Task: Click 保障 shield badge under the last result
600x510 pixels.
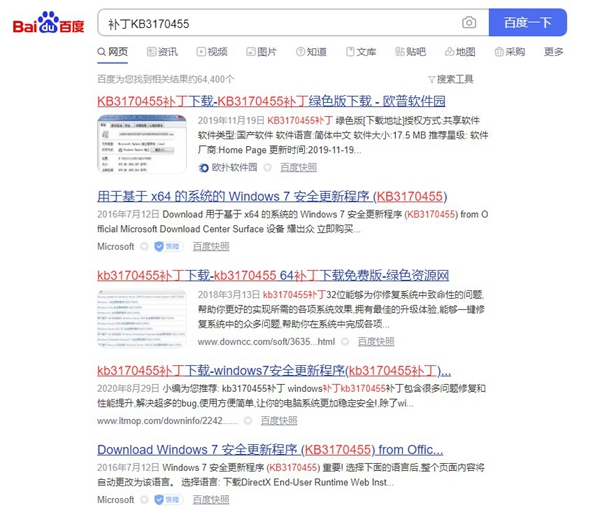Action: click(x=168, y=500)
